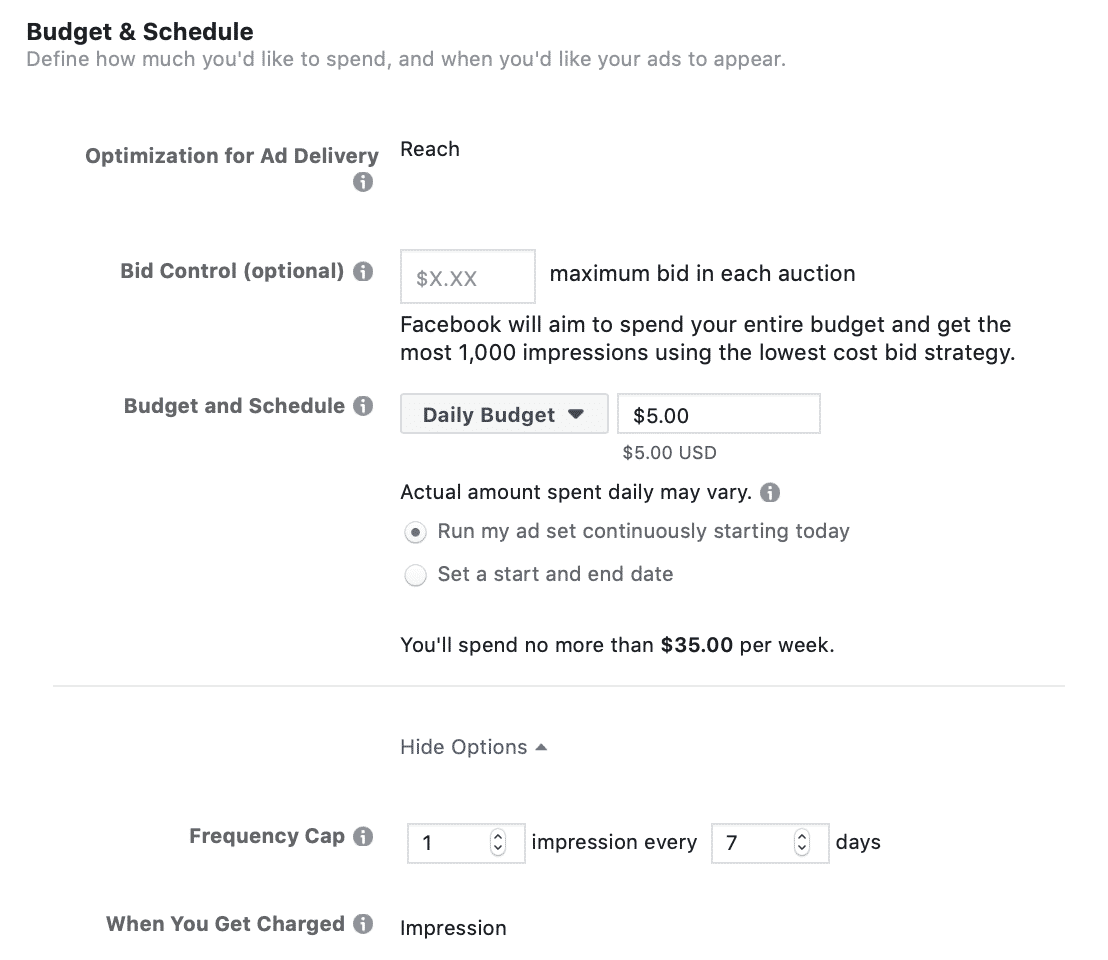Image resolution: width=1108 pixels, height=960 pixels.
Task: Click info icon under Optimization for Ad Delivery
Action: click(363, 182)
